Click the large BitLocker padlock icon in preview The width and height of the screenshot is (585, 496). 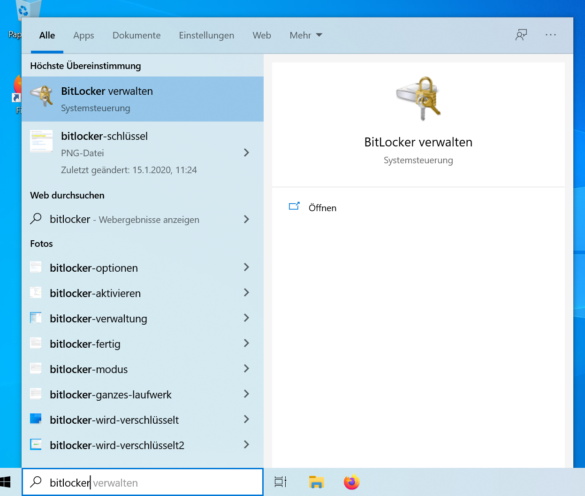click(x=418, y=99)
